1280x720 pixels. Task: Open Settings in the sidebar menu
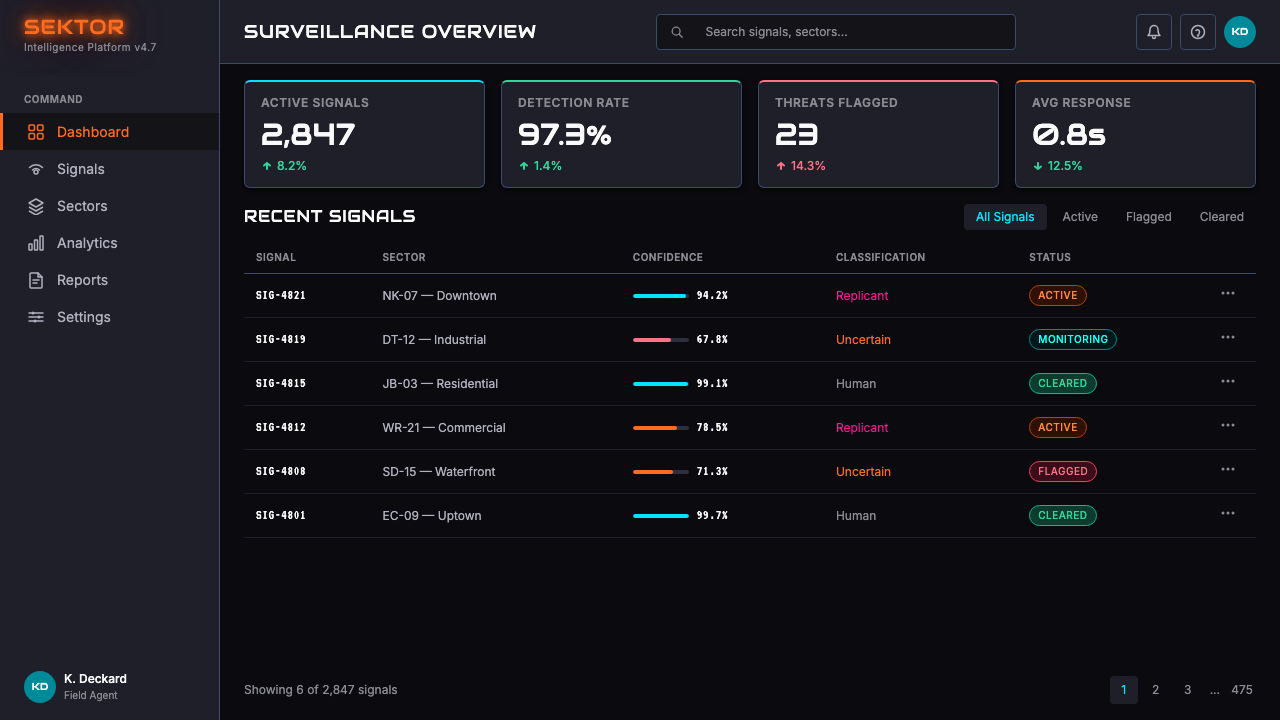click(x=110, y=317)
